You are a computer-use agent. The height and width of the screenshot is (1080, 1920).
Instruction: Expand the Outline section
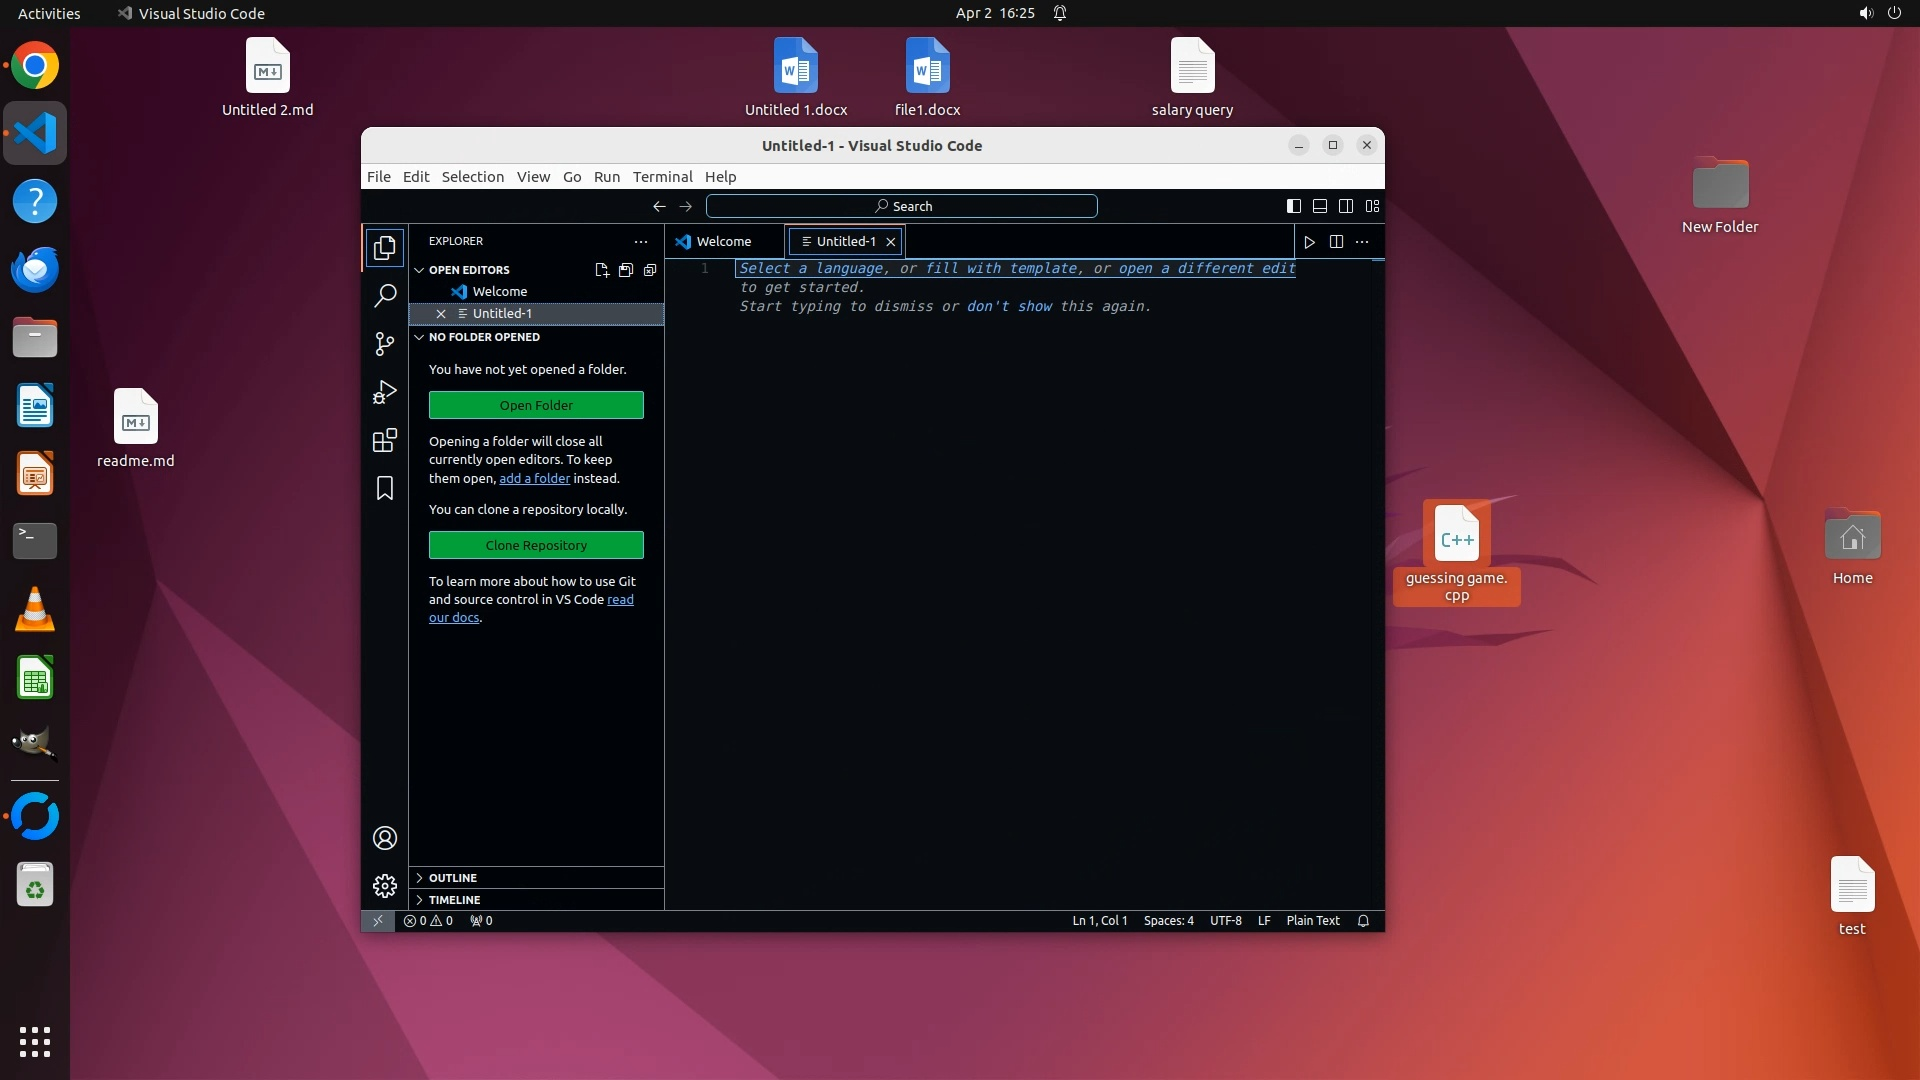click(453, 878)
